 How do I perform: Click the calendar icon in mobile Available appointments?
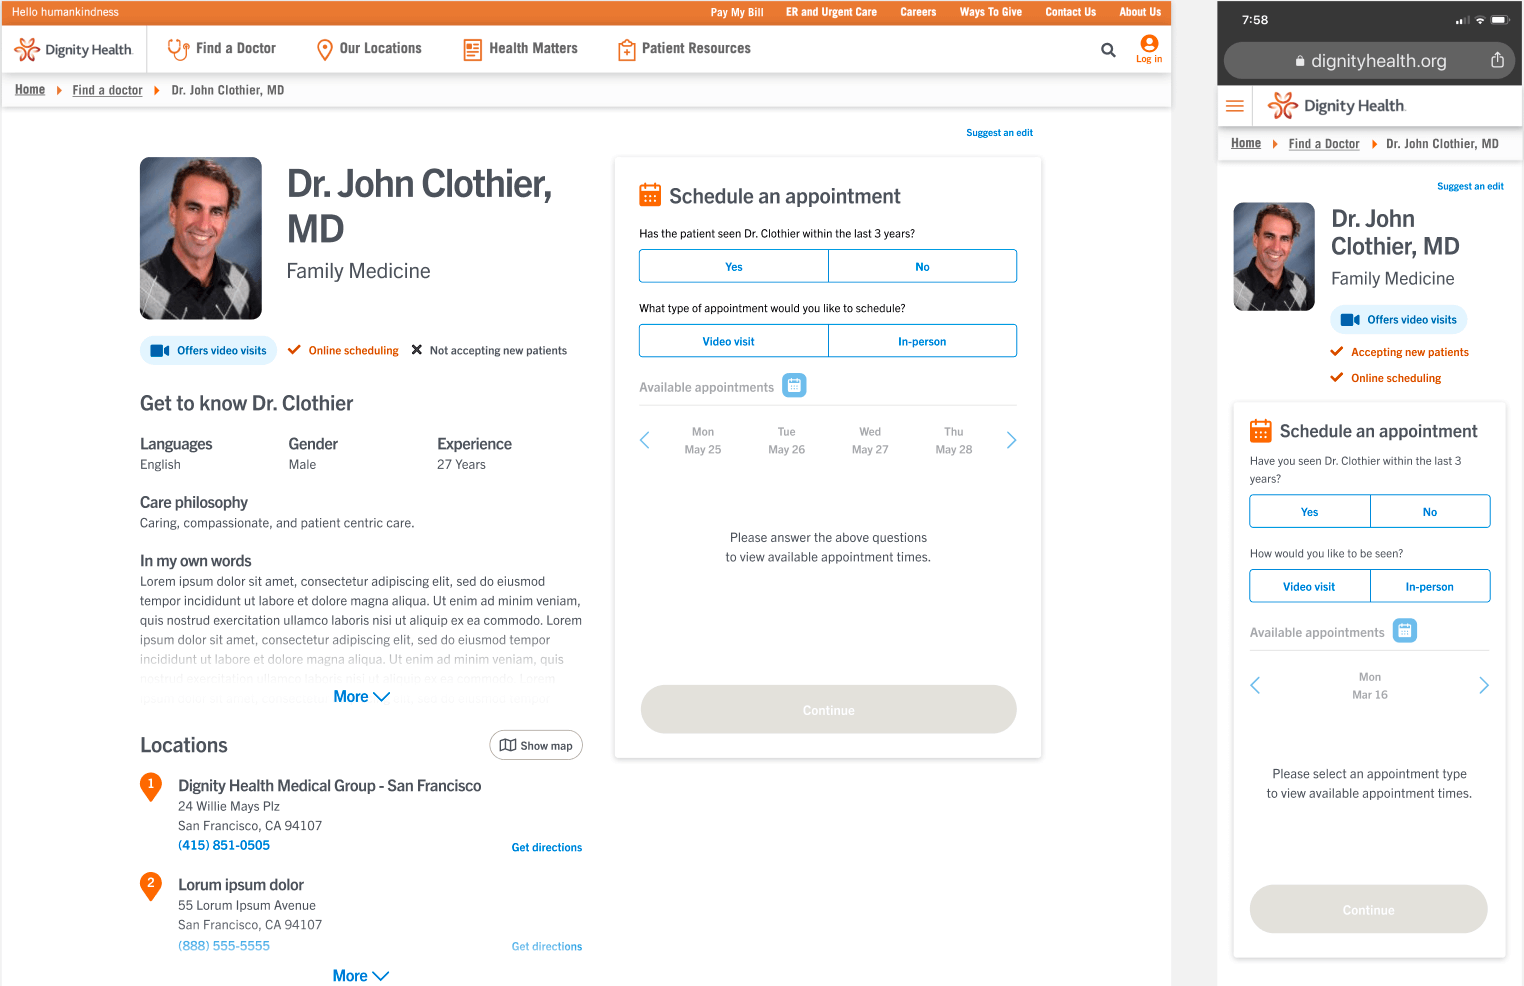pyautogui.click(x=1405, y=631)
